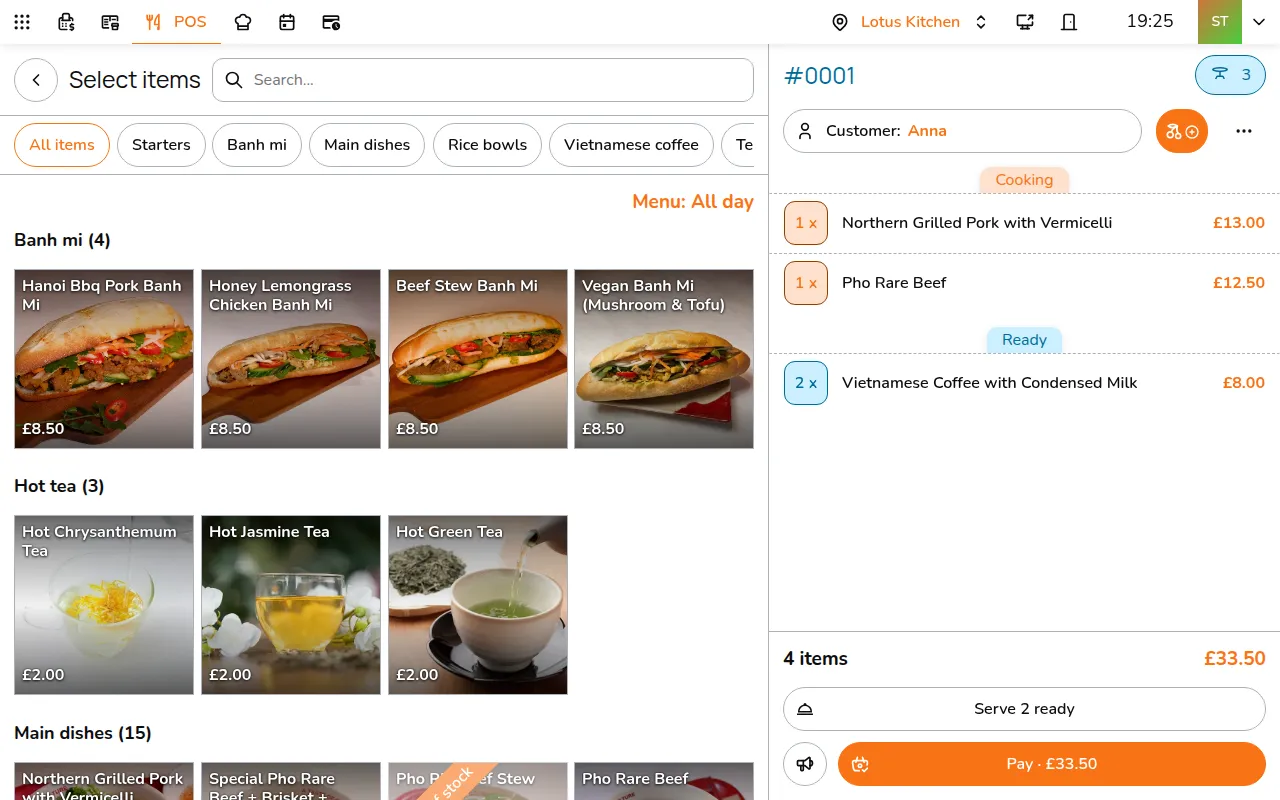
Task: Click the orange delivery add button
Action: (1182, 131)
